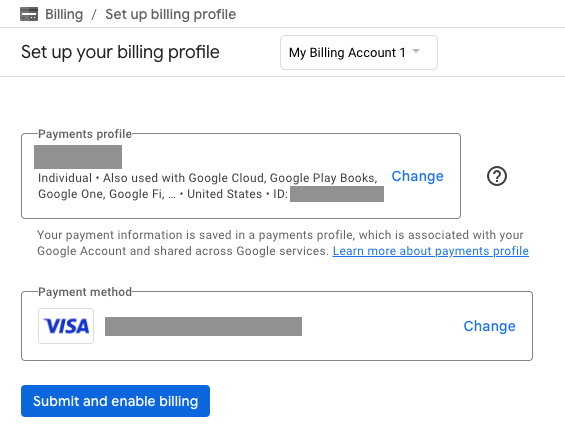Click the 'Payments profile' field label
565x442 pixels.
pyautogui.click(x=85, y=134)
